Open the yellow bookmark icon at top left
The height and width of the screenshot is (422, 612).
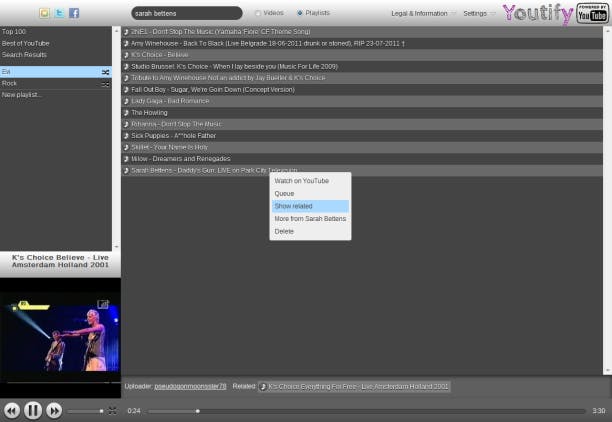(44, 13)
